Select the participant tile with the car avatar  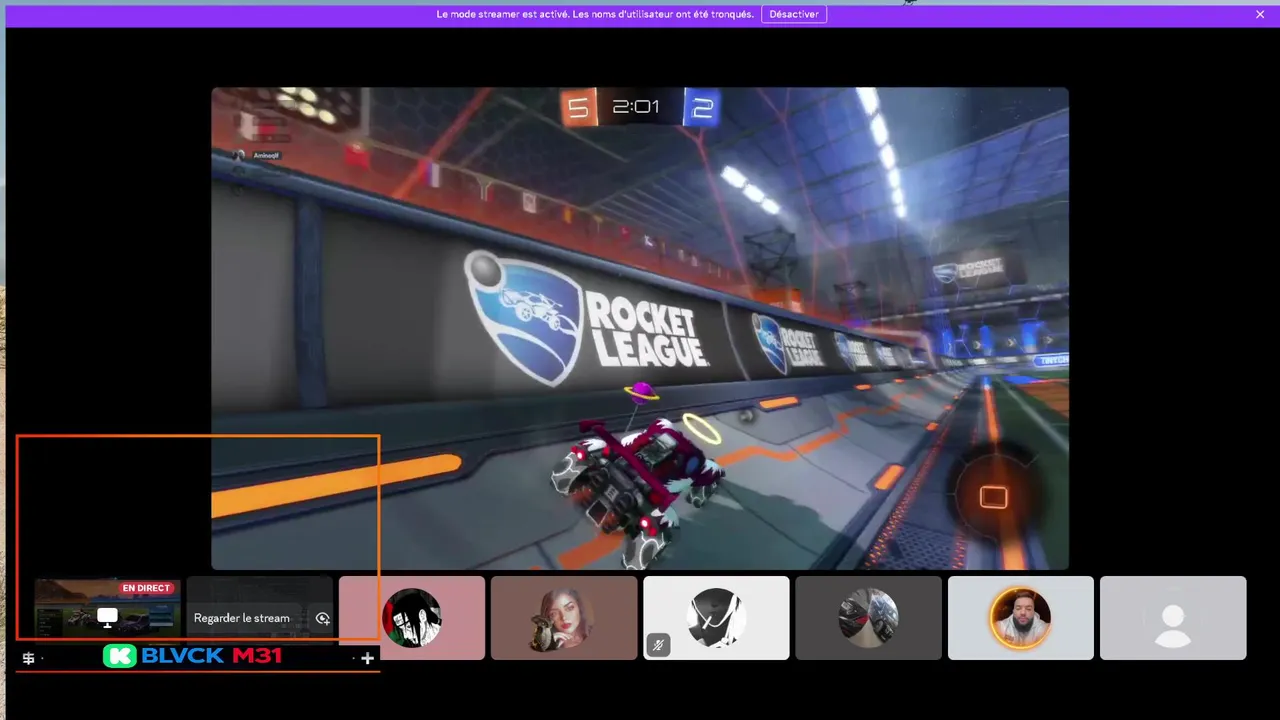pos(868,618)
